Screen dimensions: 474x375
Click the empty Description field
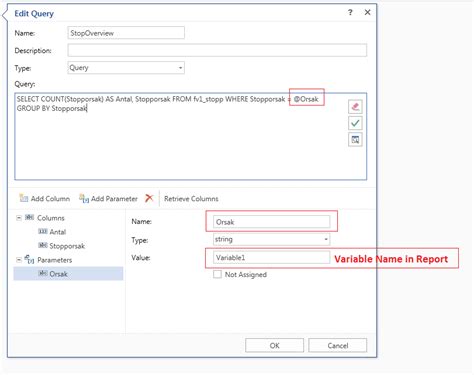click(217, 50)
